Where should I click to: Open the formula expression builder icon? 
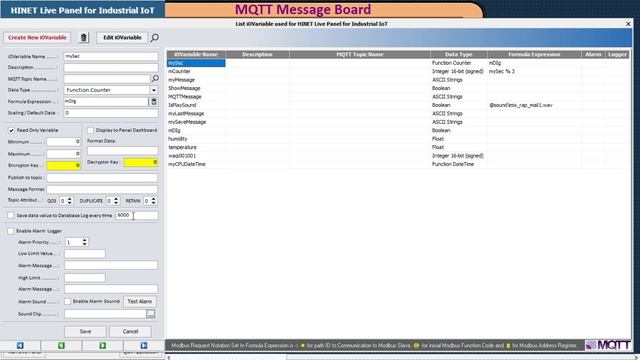click(x=154, y=102)
